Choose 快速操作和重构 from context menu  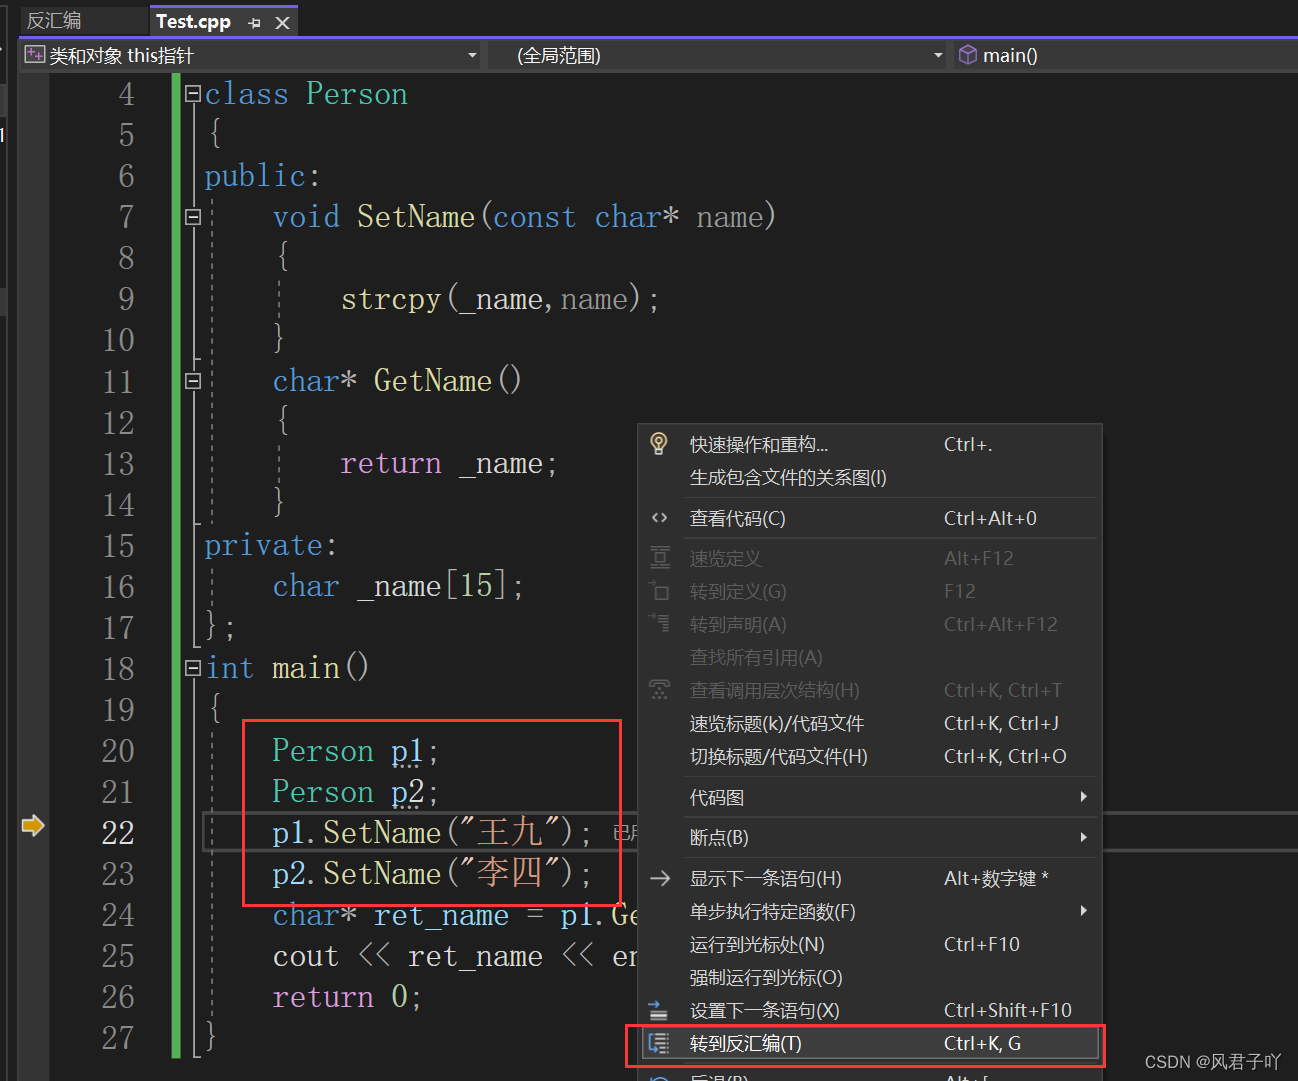point(870,444)
